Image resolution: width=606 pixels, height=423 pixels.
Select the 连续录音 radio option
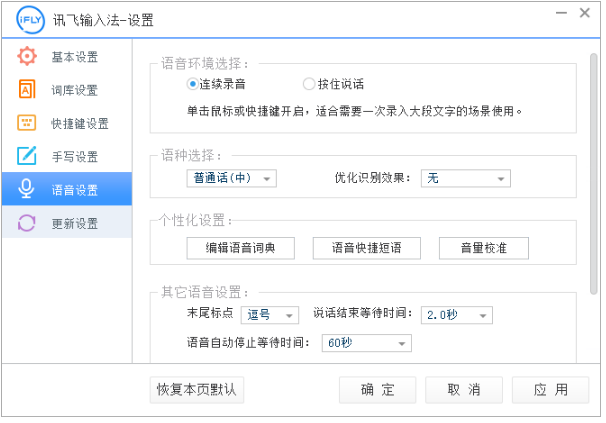(x=193, y=85)
